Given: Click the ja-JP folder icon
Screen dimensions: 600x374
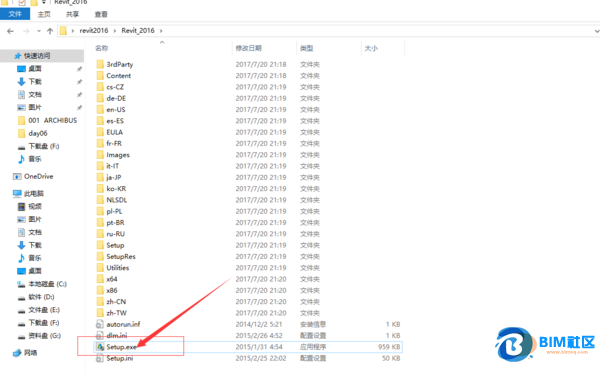Looking at the screenshot, I should [100, 177].
